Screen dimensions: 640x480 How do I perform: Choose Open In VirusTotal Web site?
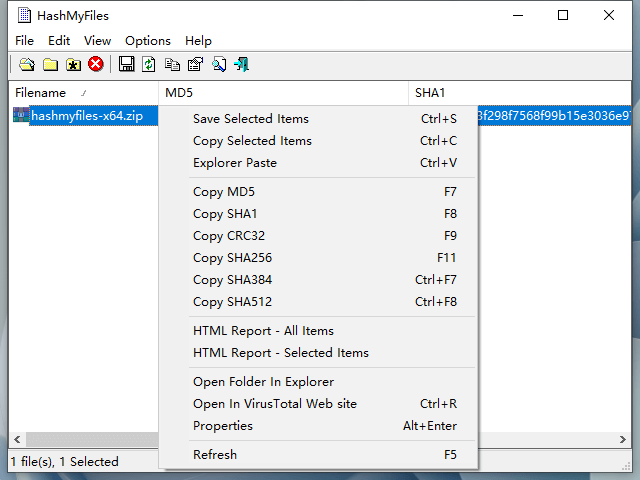point(318,404)
